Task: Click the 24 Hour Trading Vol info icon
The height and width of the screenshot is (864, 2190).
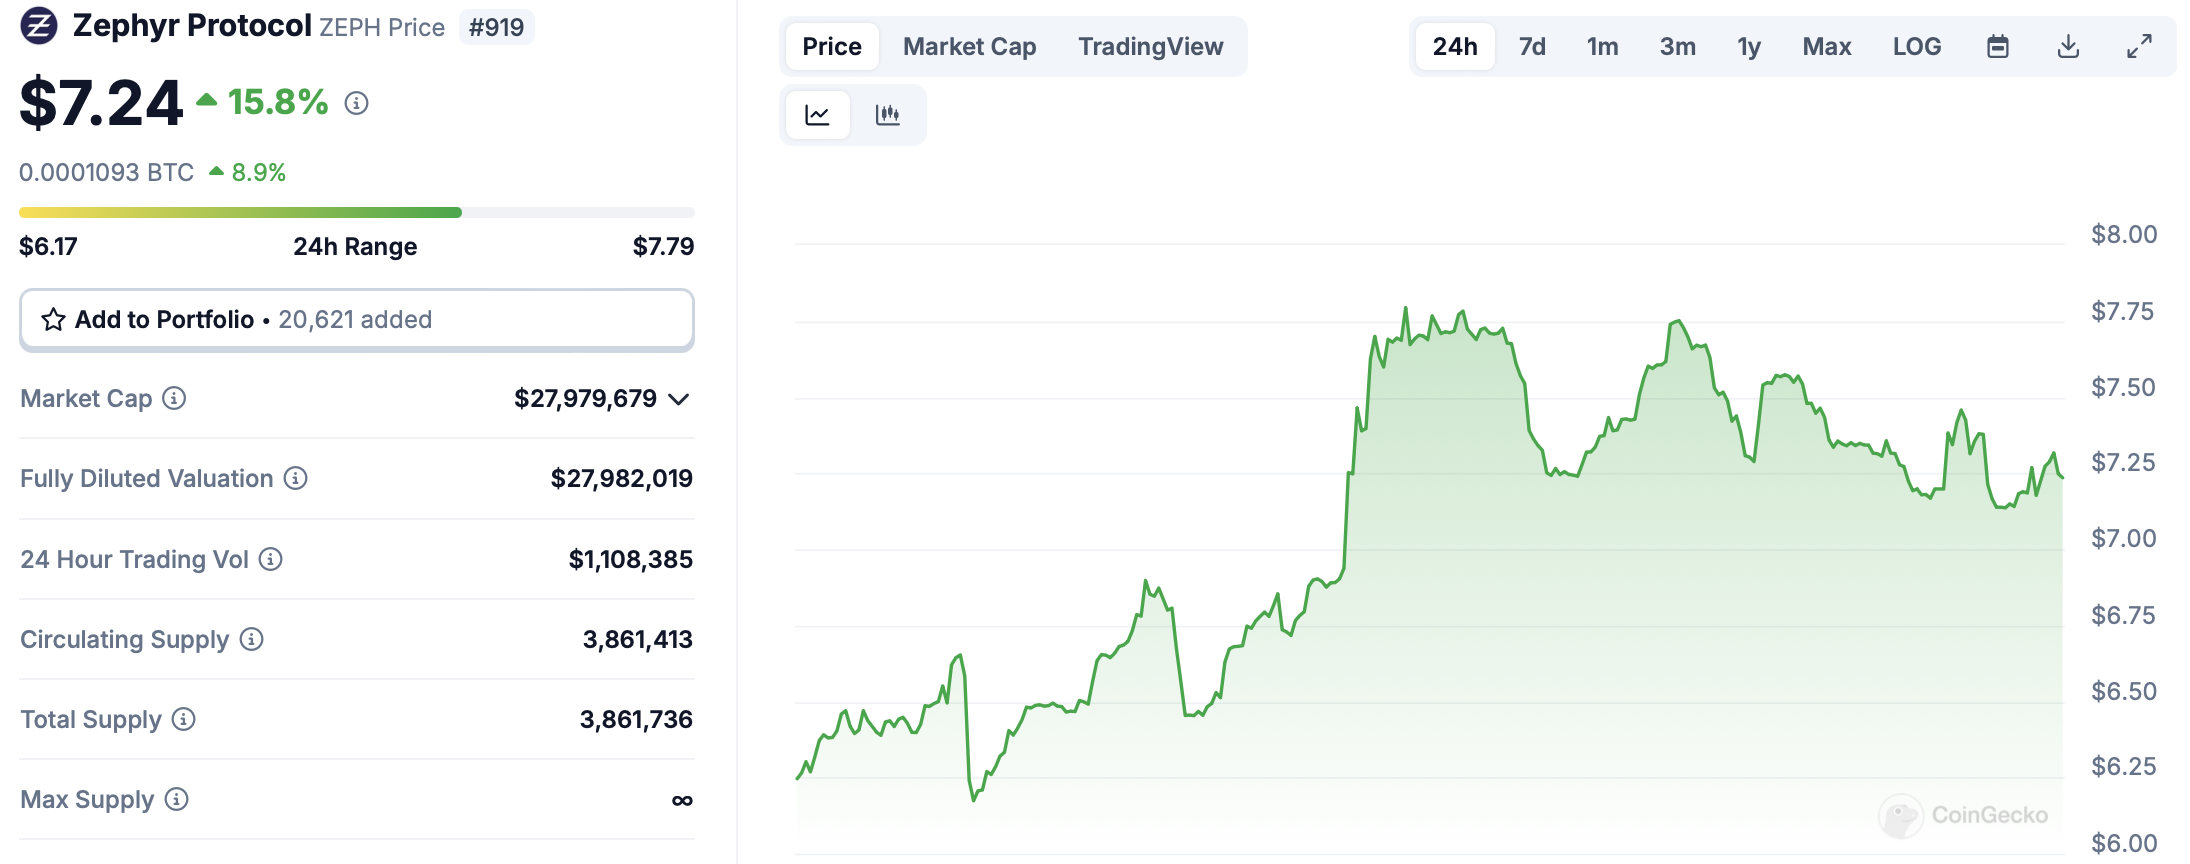Action: click(271, 559)
